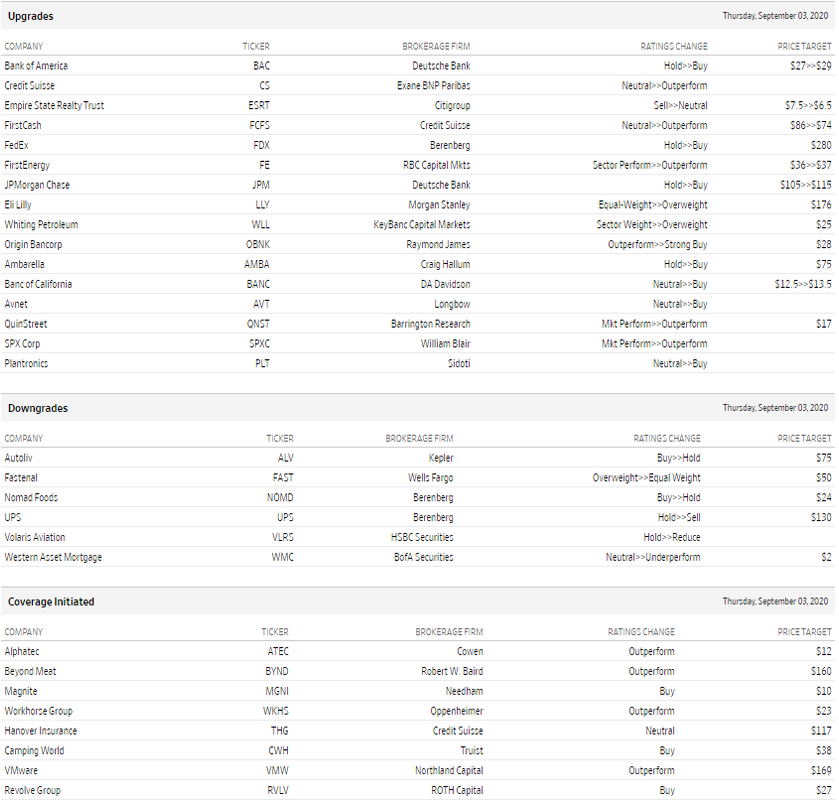This screenshot has width=839, height=800.
Task: Click the Beyond Meat company name
Action: [30, 672]
